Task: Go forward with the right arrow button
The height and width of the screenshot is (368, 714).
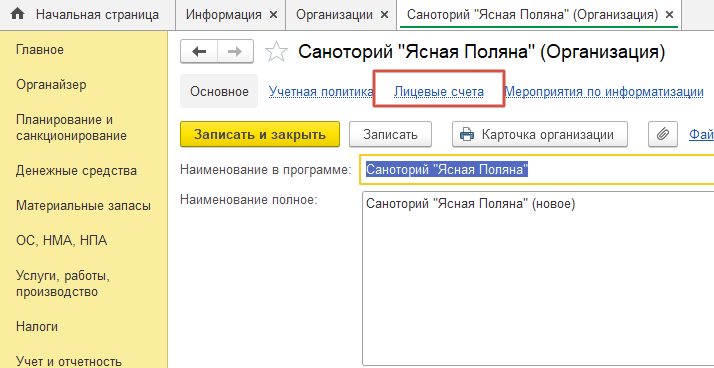Action: (x=235, y=52)
